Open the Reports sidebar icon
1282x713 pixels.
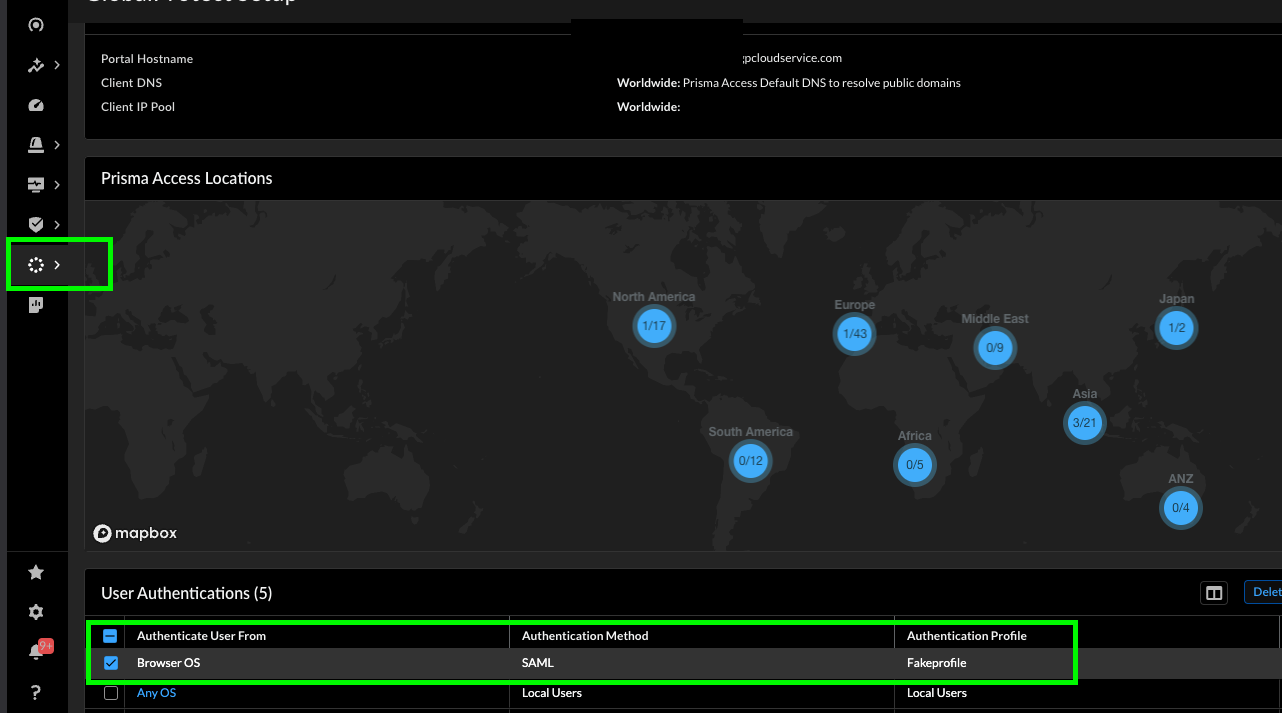36,304
